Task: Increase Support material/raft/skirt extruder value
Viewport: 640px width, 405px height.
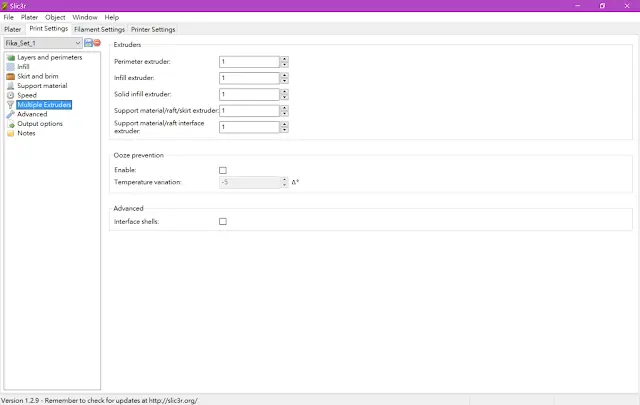Action: coord(284,108)
